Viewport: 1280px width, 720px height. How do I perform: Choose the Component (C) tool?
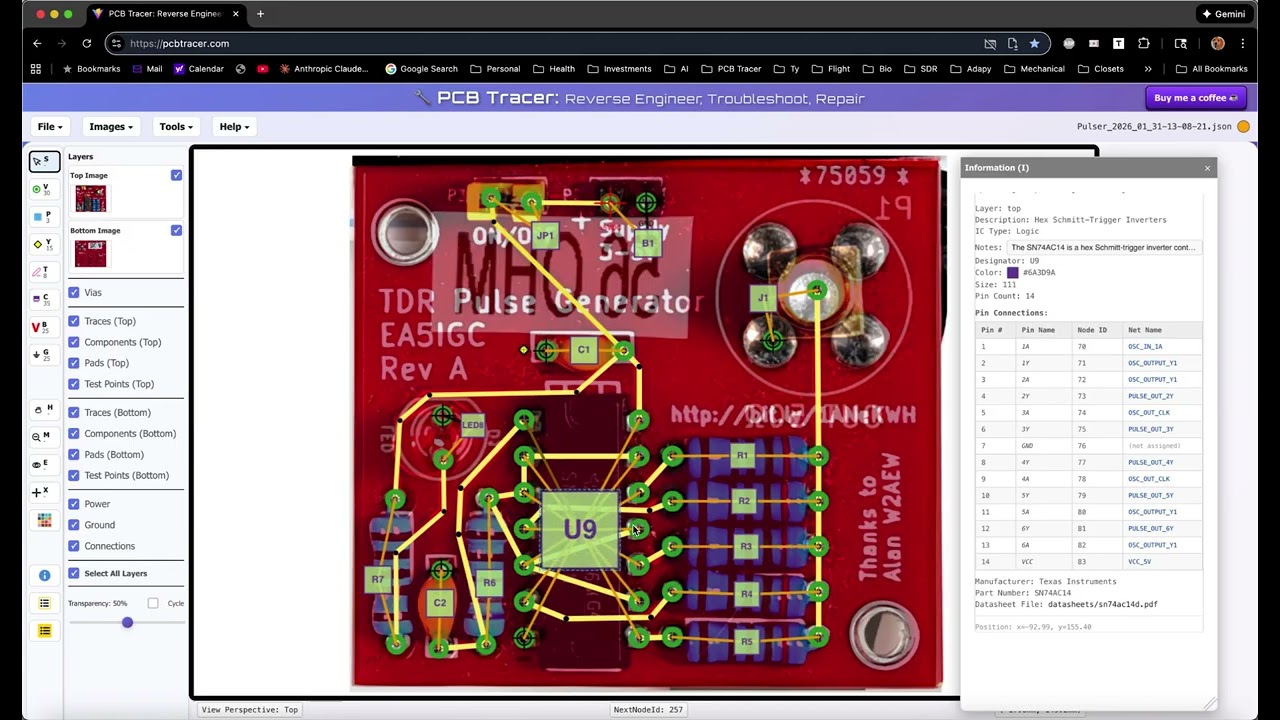tap(44, 299)
